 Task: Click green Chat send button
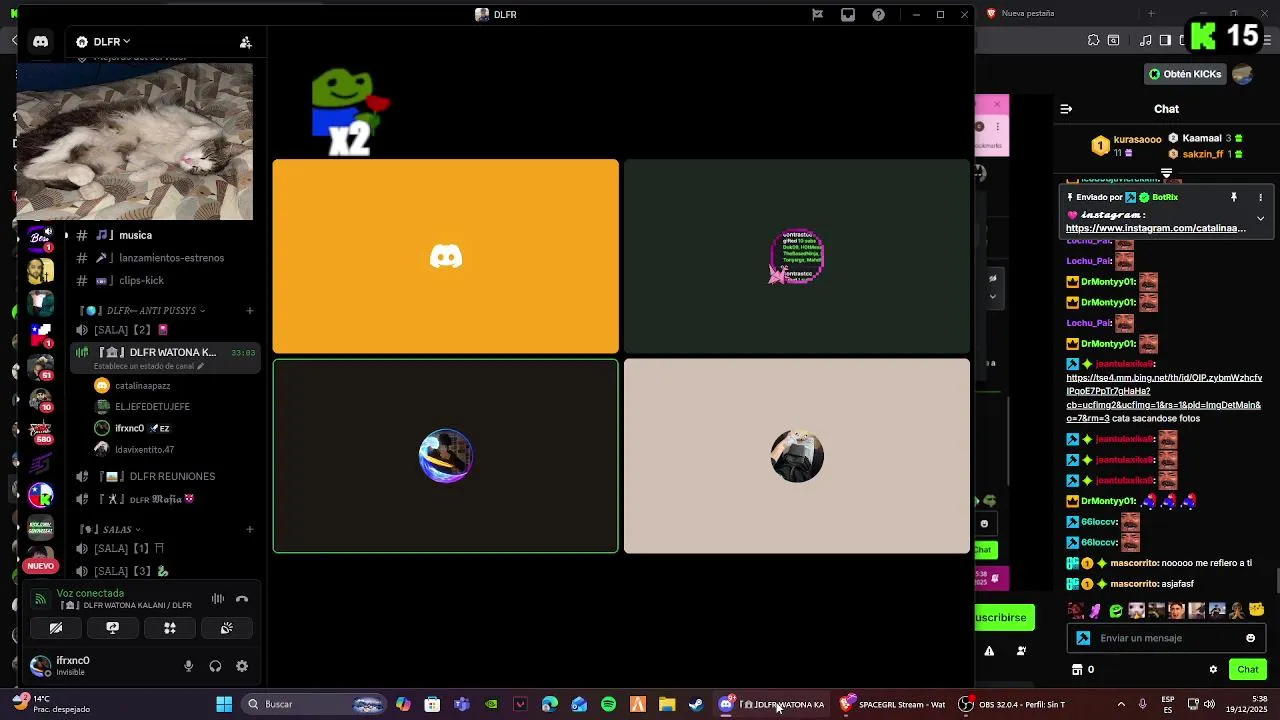(1248, 669)
